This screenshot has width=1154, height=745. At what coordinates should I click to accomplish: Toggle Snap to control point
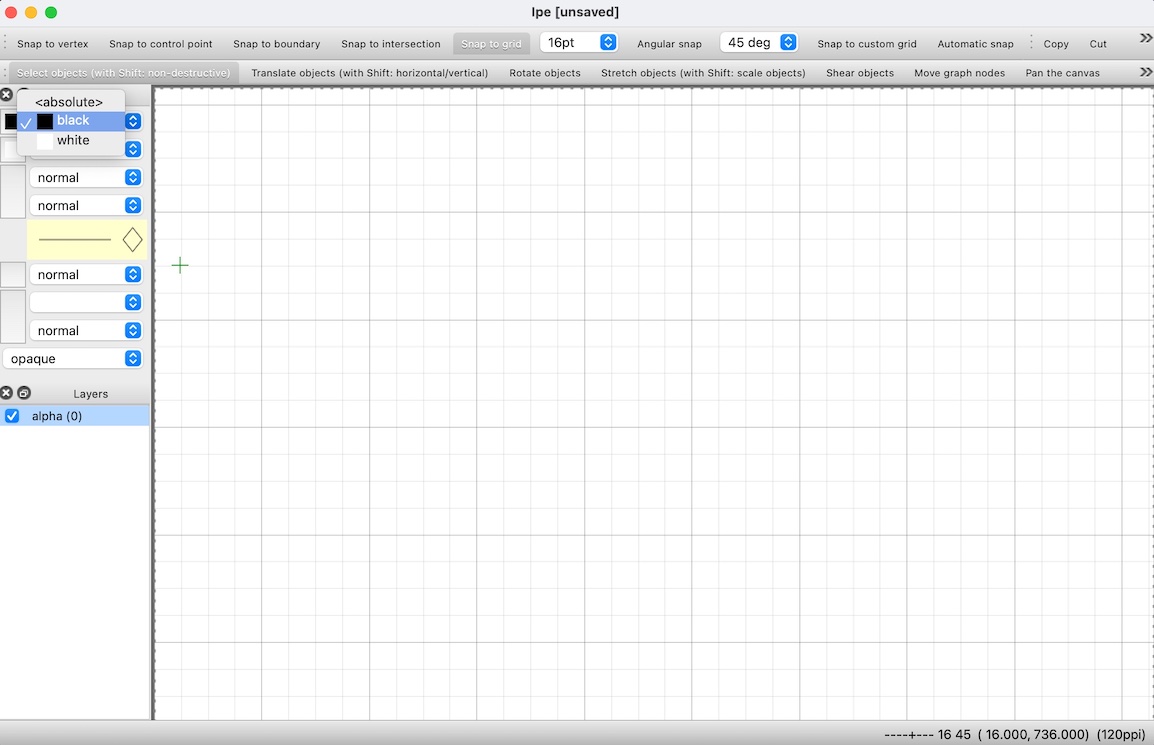point(160,44)
